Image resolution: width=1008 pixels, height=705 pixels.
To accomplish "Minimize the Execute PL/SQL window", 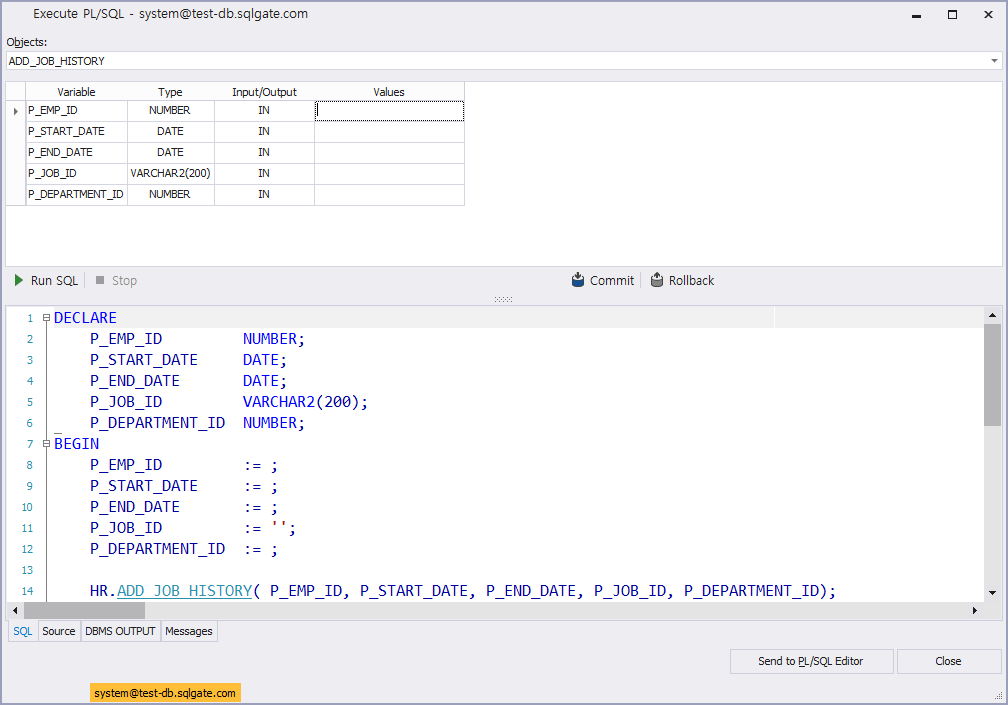I will [917, 14].
